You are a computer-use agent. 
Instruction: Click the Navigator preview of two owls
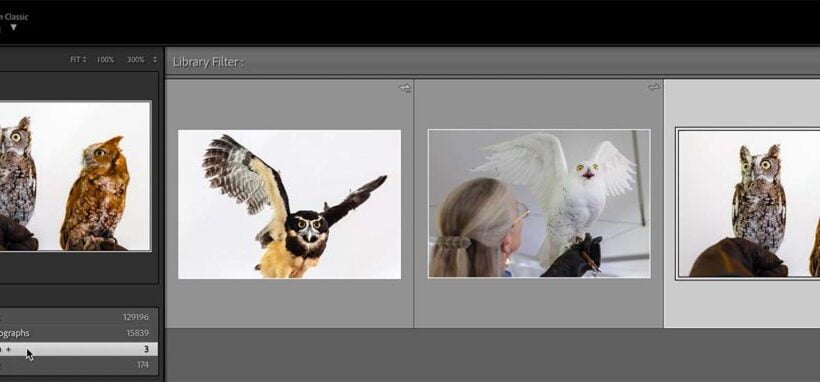[x=75, y=176]
